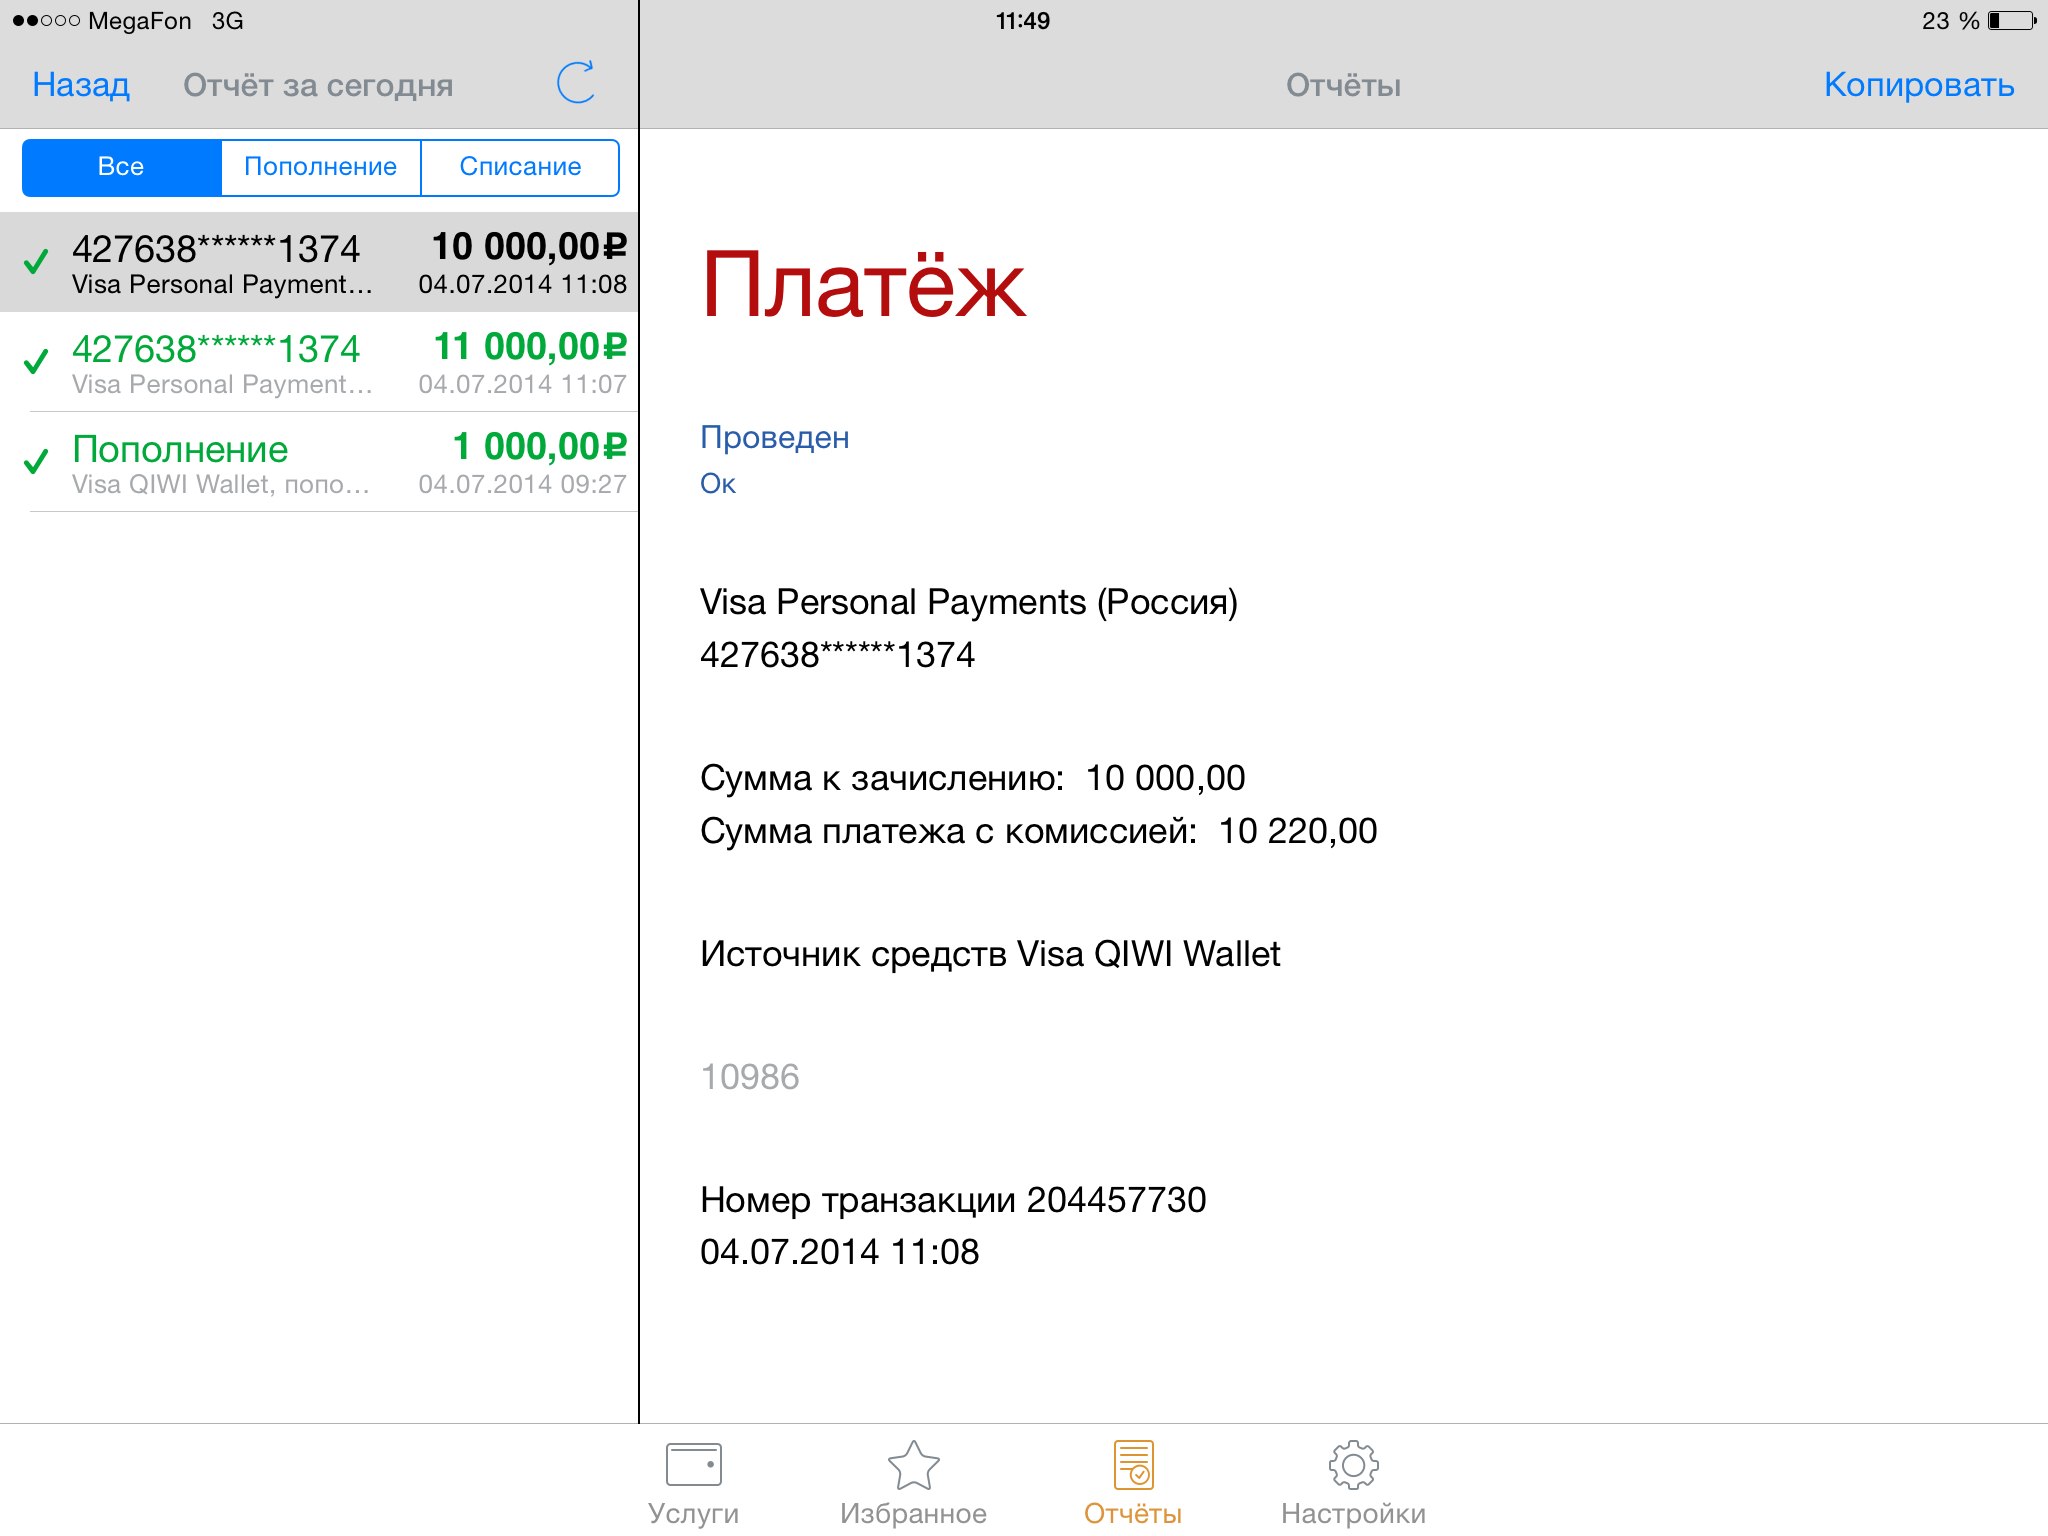This screenshot has width=2048, height=1536.
Task: Tap 3G network indicator
Action: 228,21
